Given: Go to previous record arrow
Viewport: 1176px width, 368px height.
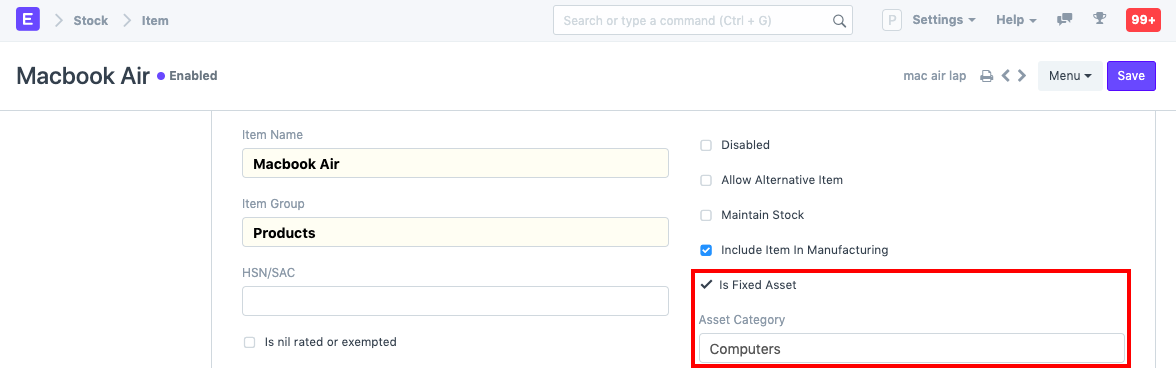Looking at the screenshot, I should [x=1006, y=76].
